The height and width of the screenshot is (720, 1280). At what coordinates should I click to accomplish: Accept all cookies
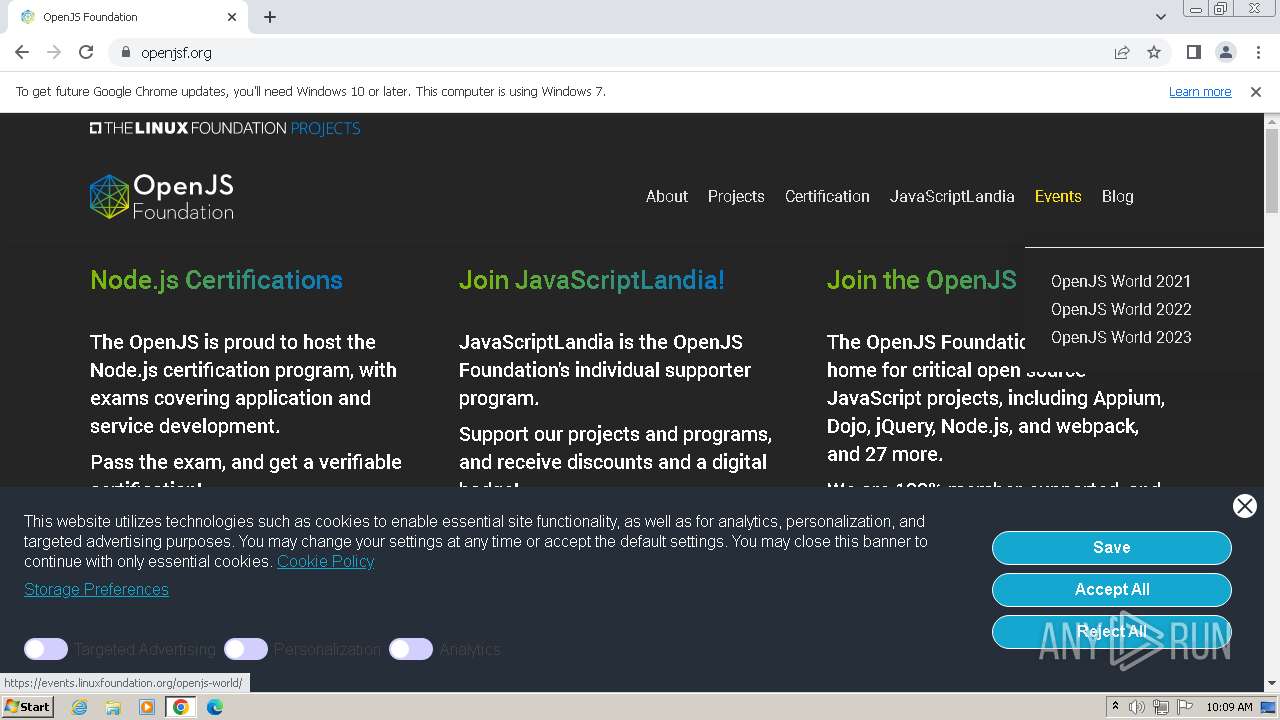pos(1111,590)
